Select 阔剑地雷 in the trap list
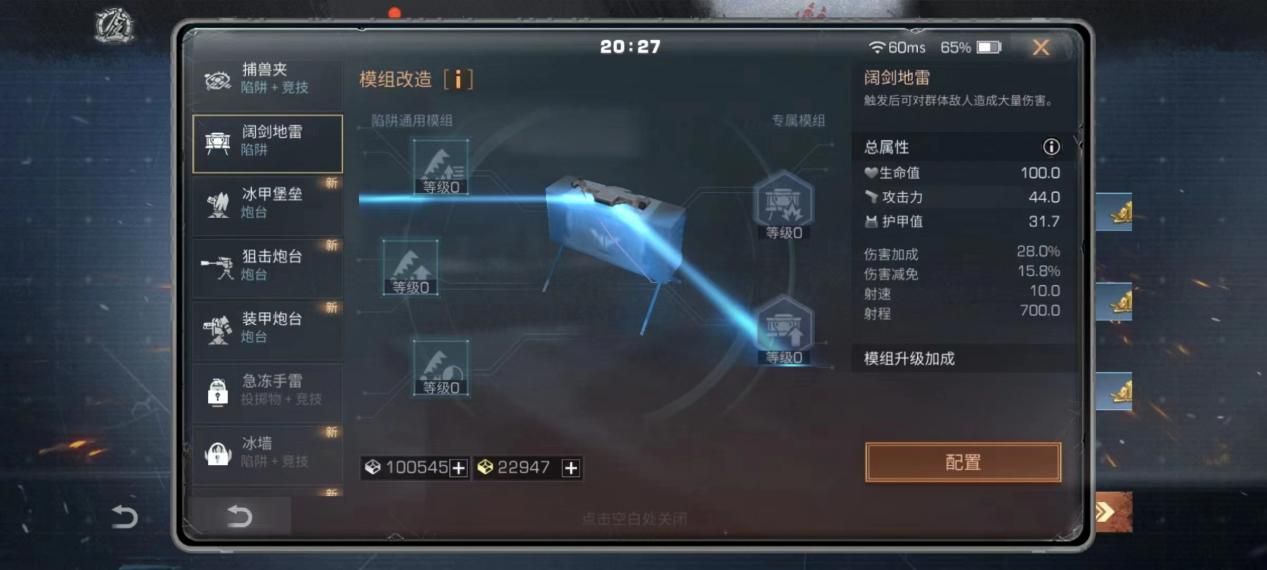This screenshot has height=570, width=1267. coord(267,143)
